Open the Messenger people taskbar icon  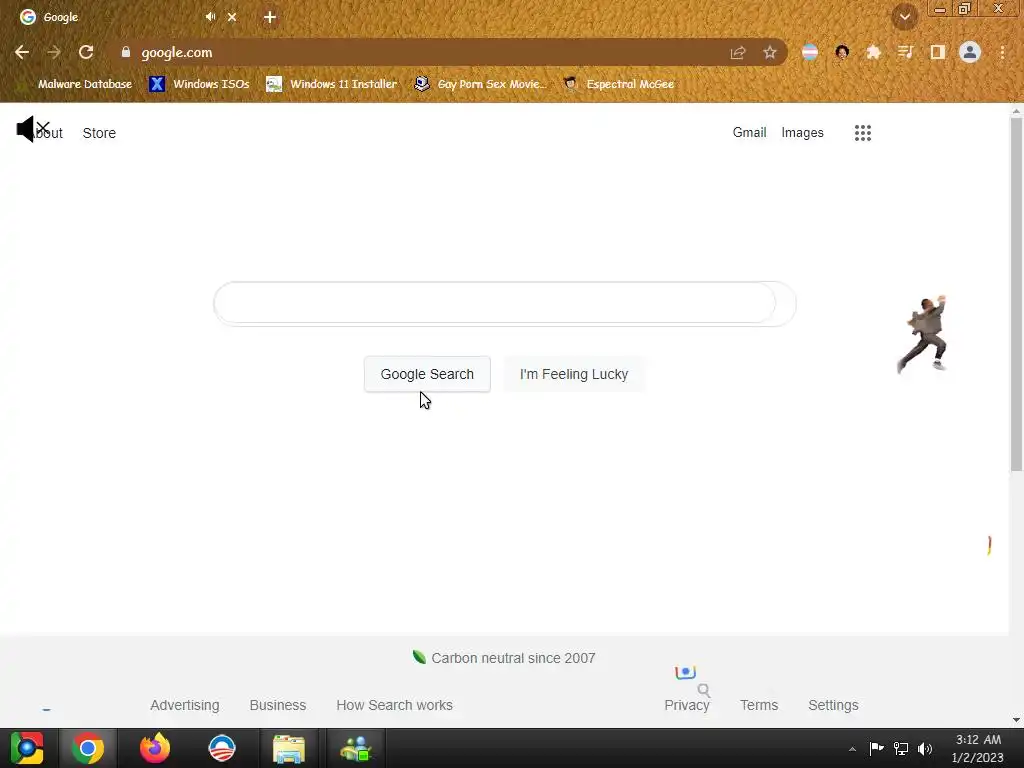(x=356, y=748)
